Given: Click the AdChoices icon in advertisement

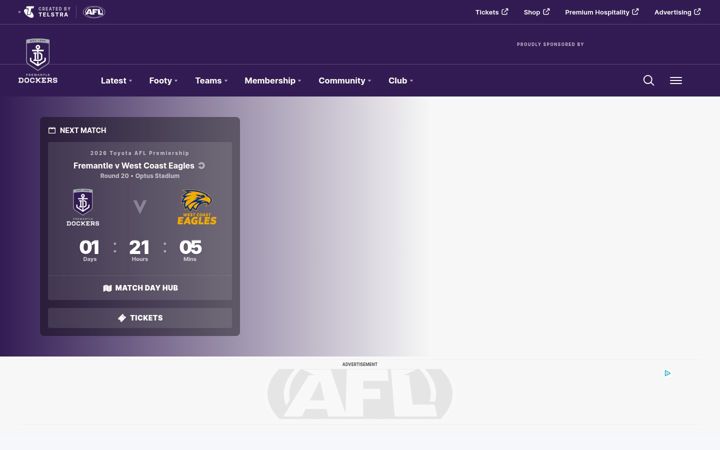Looking at the screenshot, I should click(667, 373).
